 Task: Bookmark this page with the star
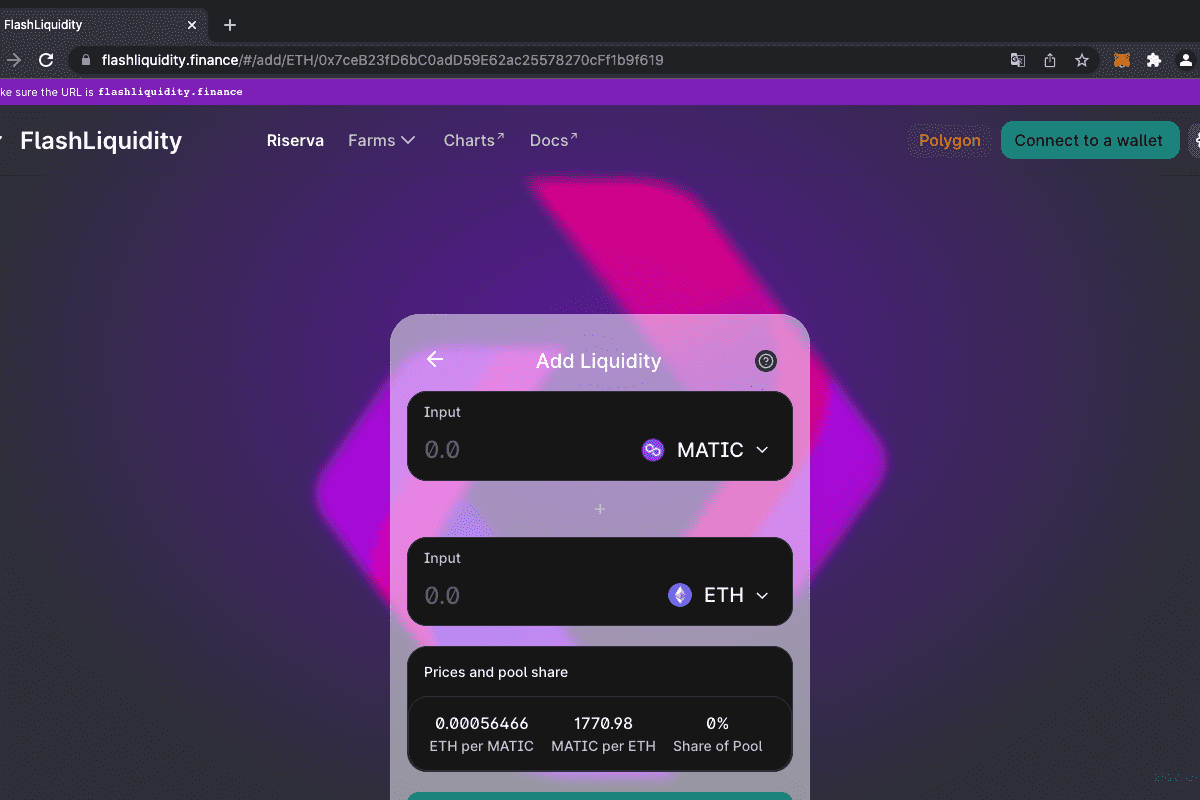tap(1082, 60)
